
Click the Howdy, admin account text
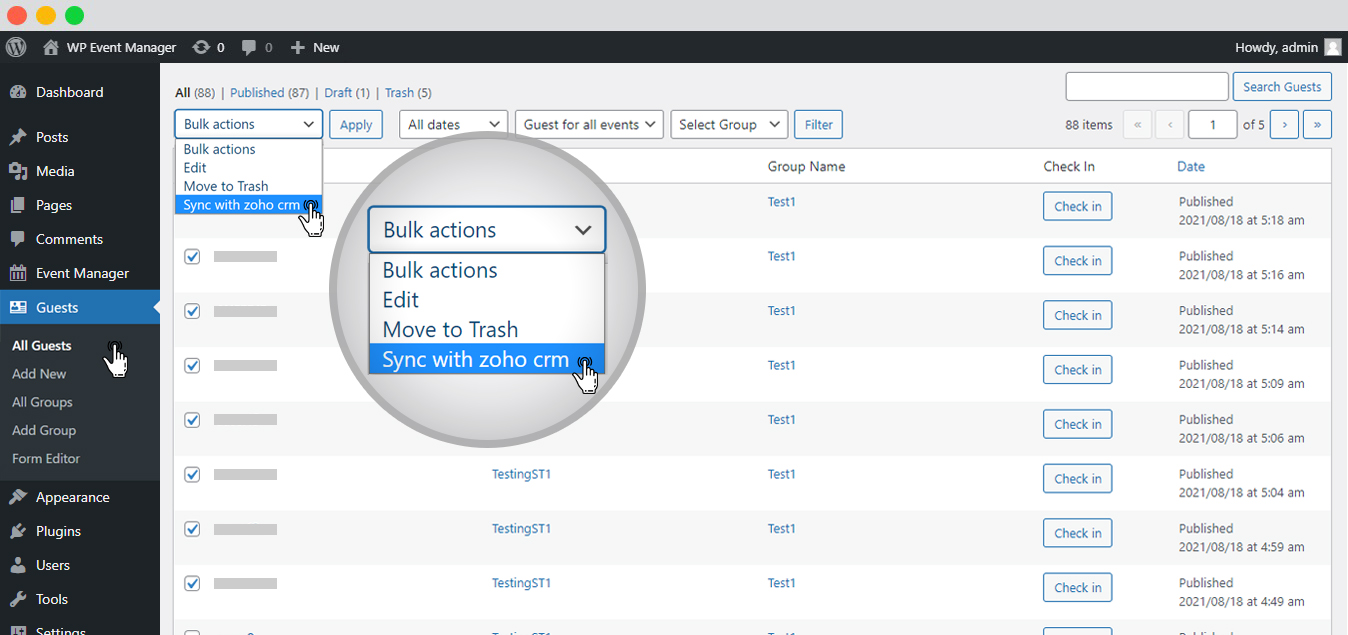[1276, 47]
